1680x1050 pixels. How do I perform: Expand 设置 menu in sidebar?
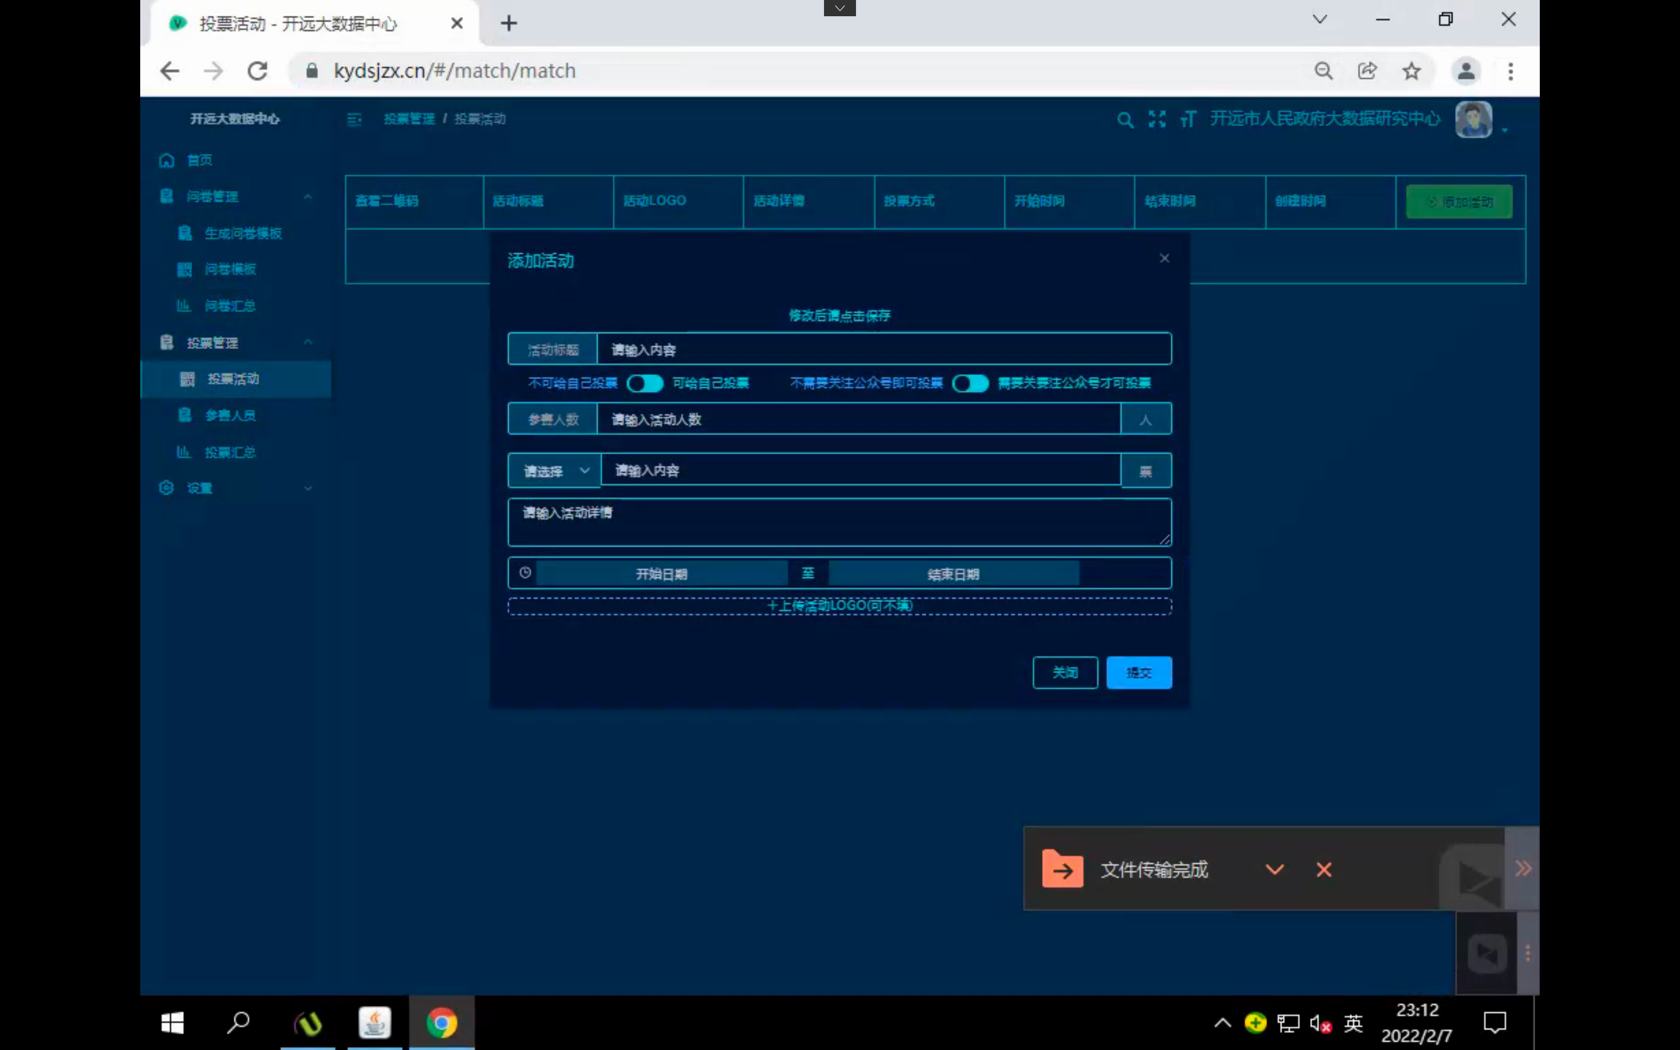(x=236, y=488)
